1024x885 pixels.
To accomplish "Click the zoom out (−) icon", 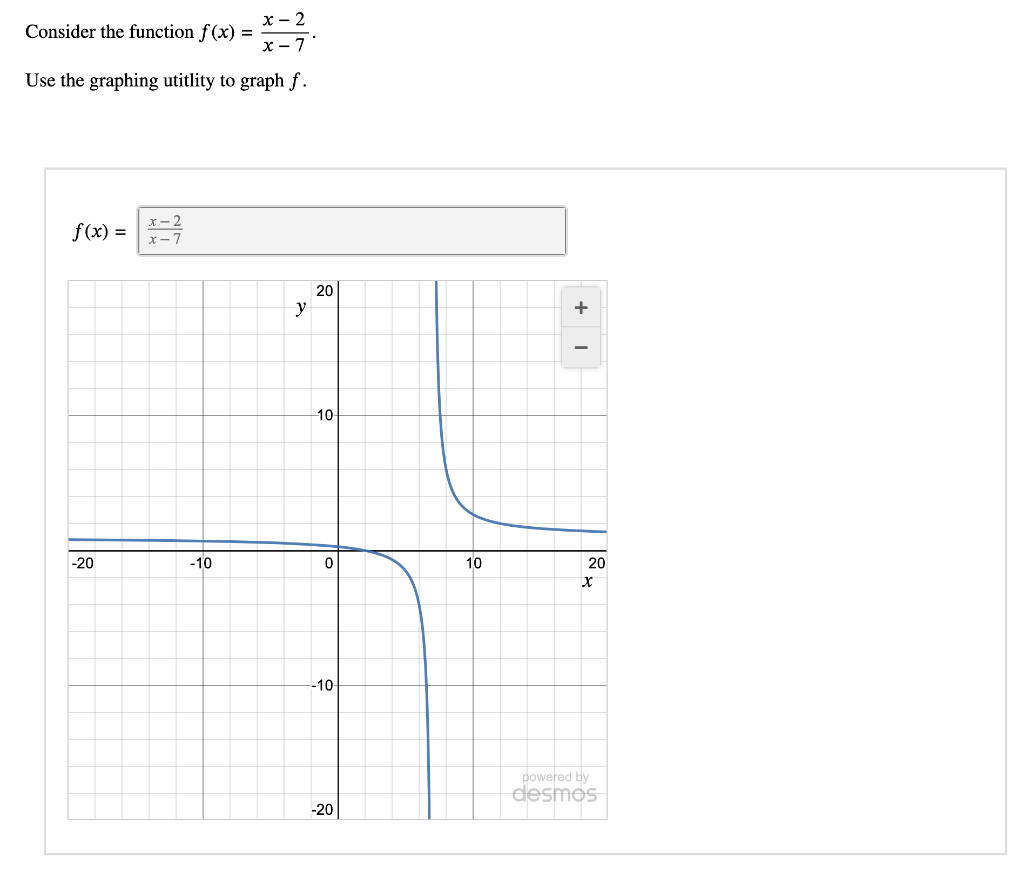I will 580,346.
